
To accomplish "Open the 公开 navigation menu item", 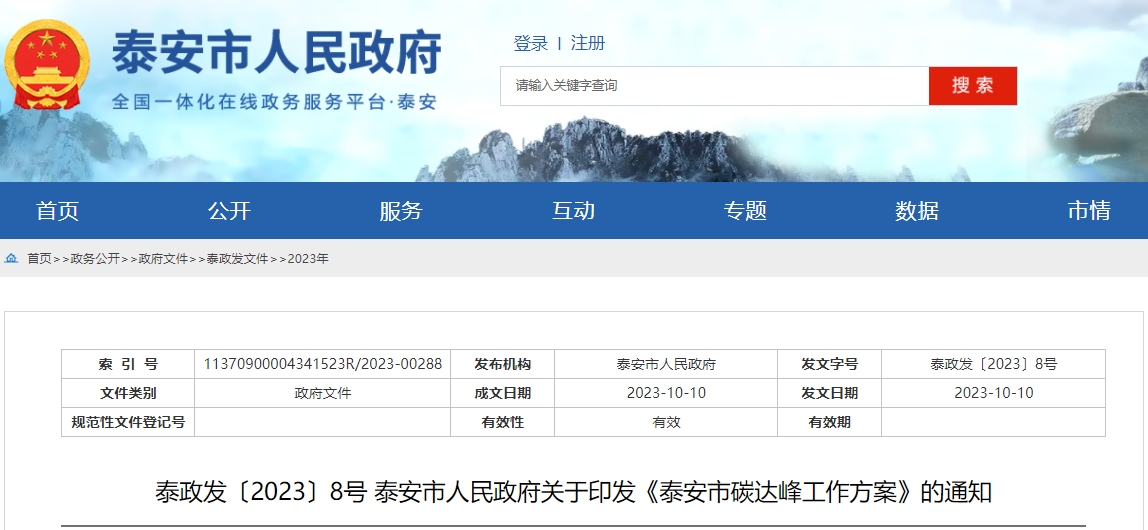I will [x=229, y=211].
